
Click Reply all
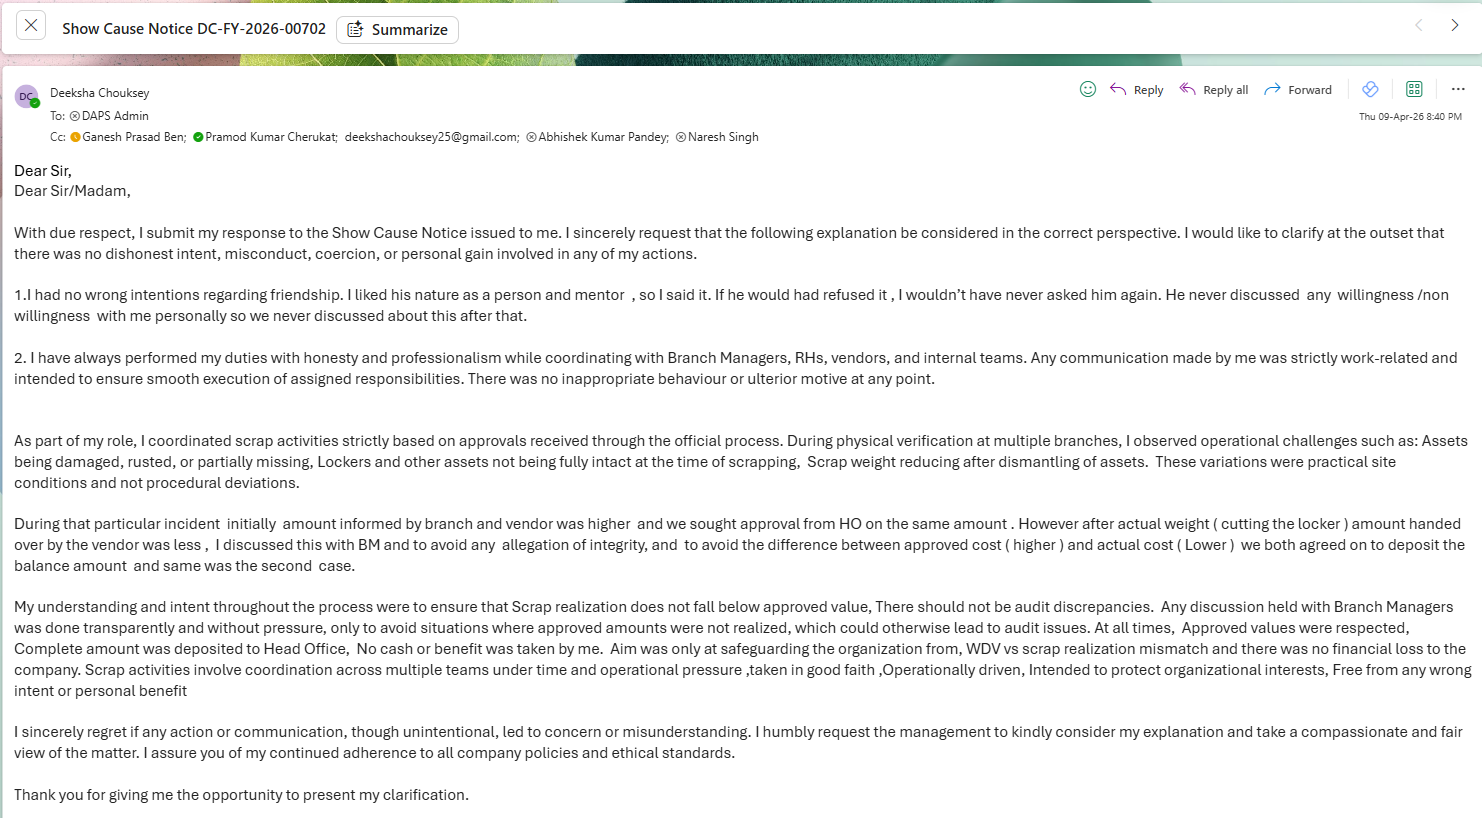tap(1214, 90)
